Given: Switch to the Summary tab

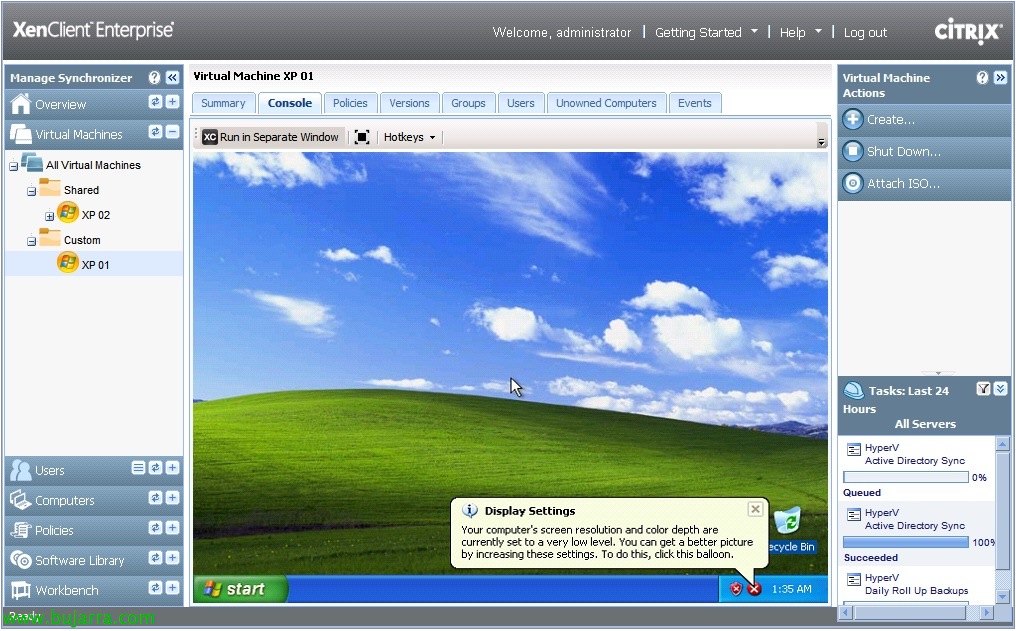Looking at the screenshot, I should 223,103.
